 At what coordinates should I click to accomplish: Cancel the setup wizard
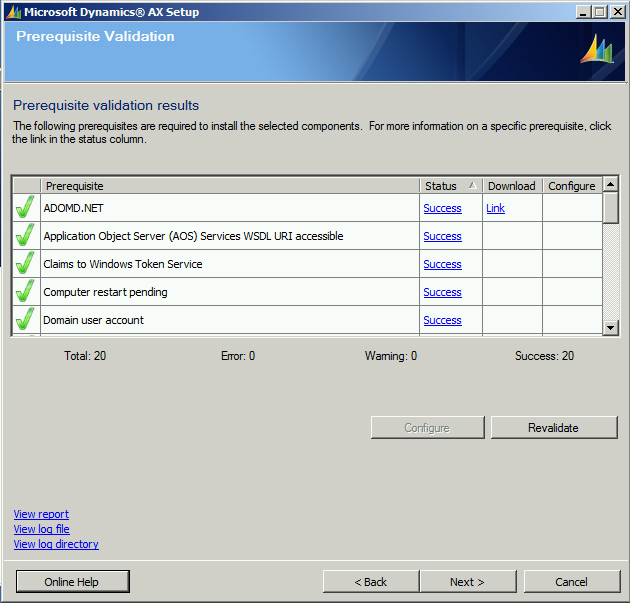(572, 581)
